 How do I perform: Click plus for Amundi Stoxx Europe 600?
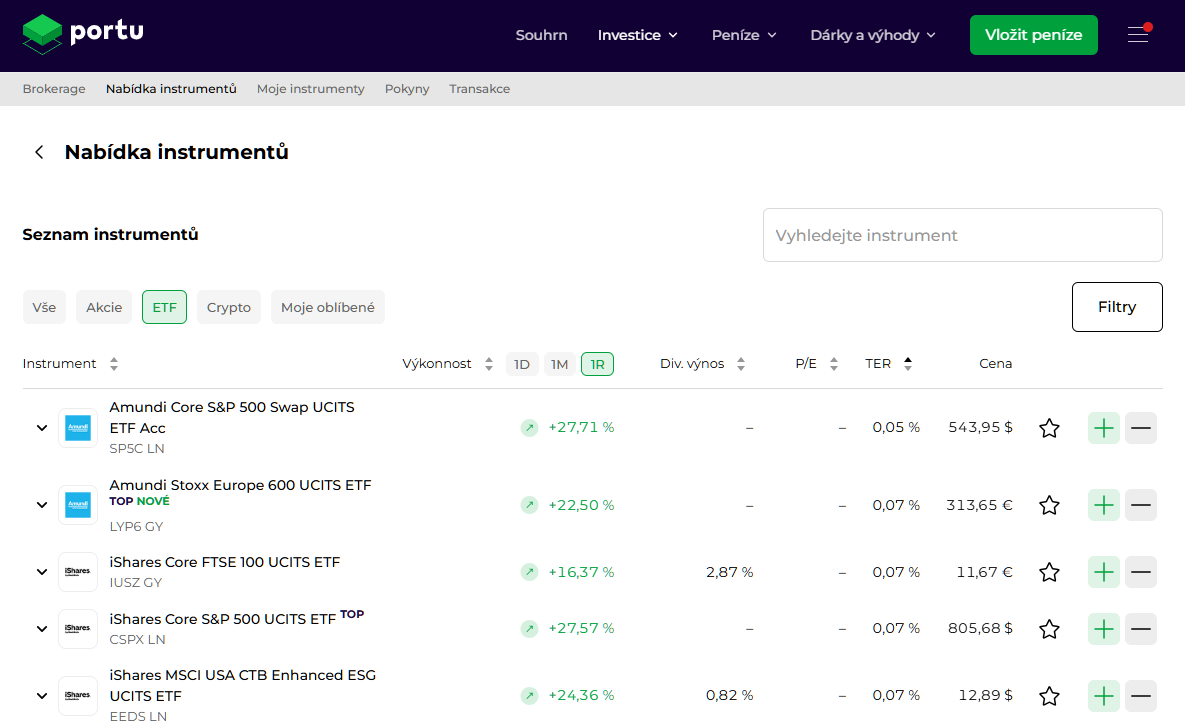tap(1103, 505)
